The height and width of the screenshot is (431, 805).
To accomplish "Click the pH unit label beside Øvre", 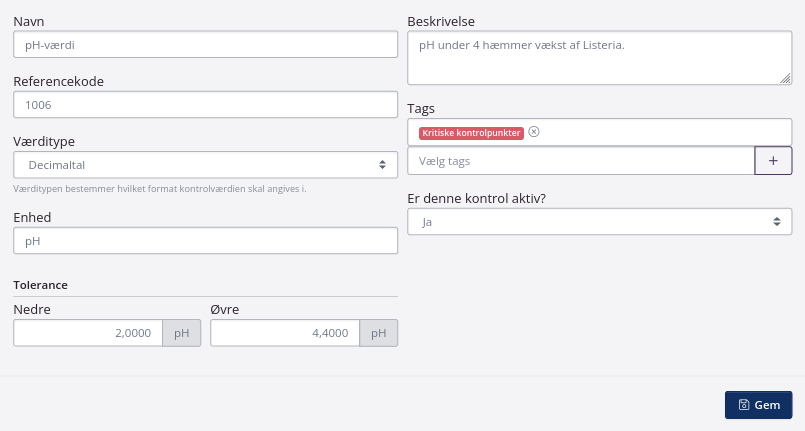I will pos(379,333).
